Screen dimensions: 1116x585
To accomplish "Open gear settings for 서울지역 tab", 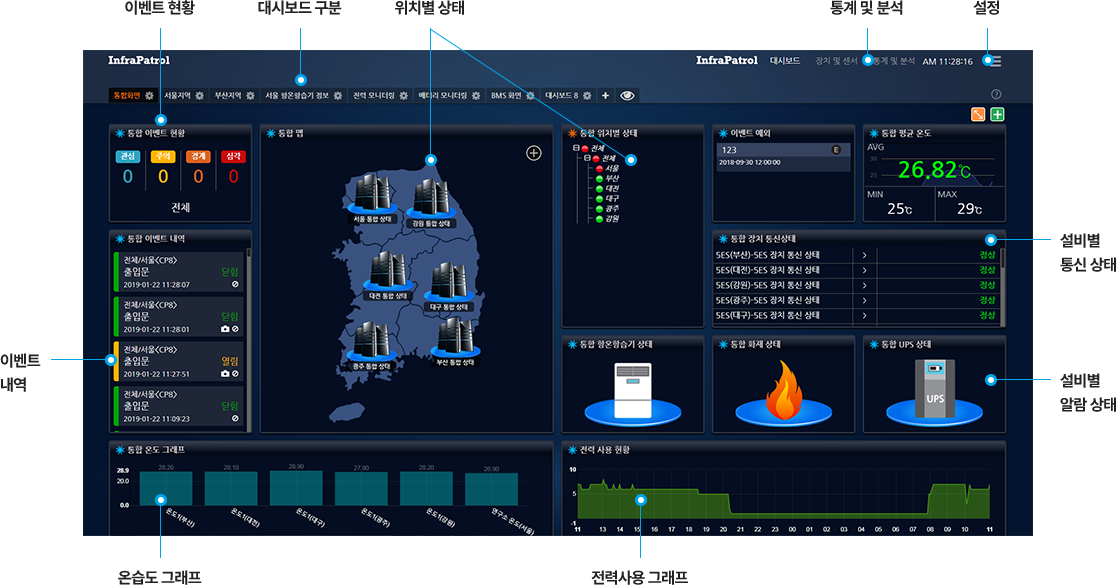I will [200, 96].
